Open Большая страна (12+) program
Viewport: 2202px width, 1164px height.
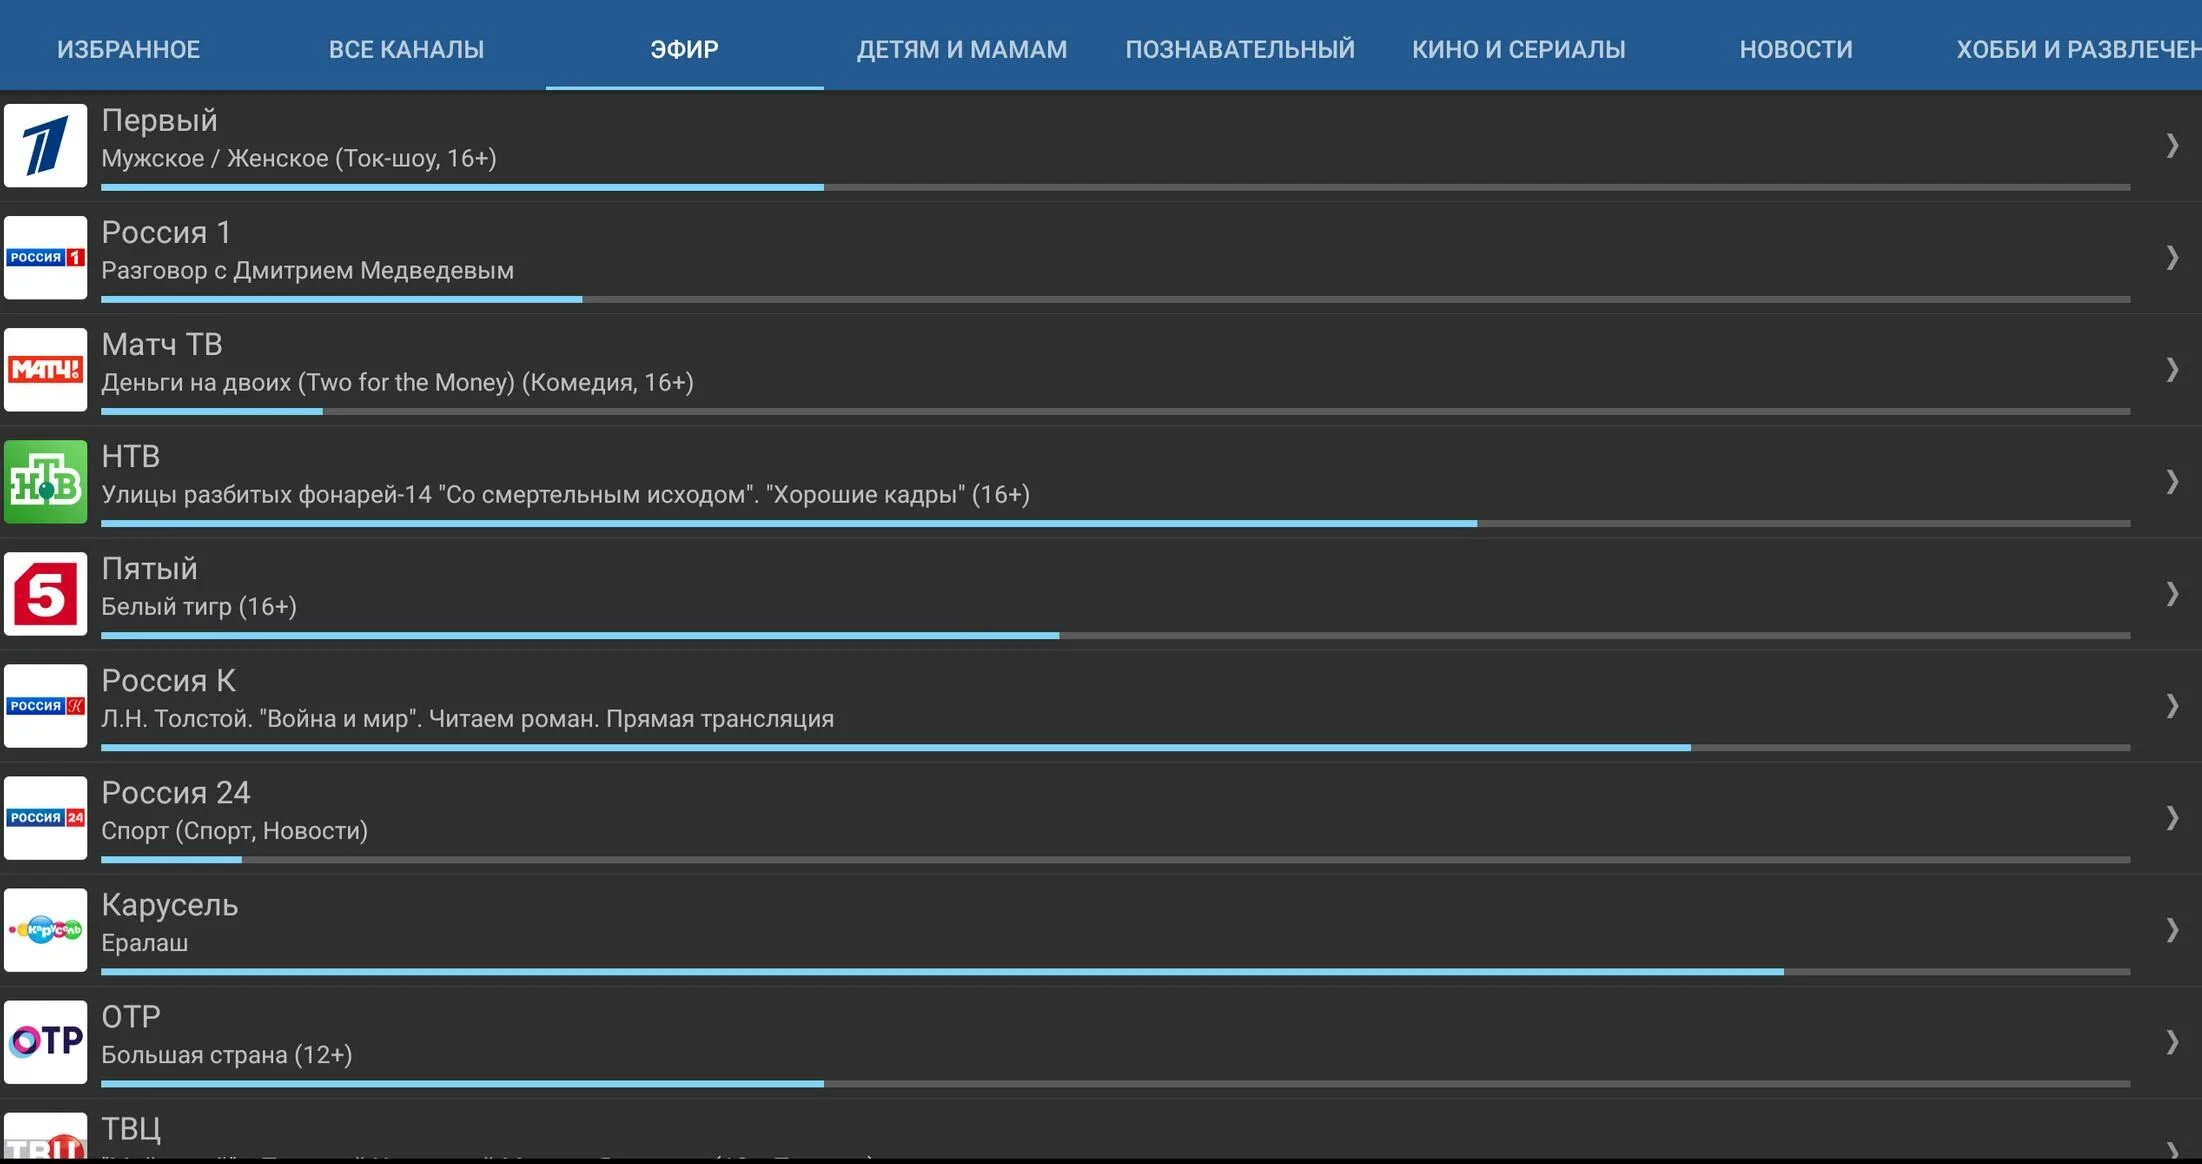tap(226, 1054)
